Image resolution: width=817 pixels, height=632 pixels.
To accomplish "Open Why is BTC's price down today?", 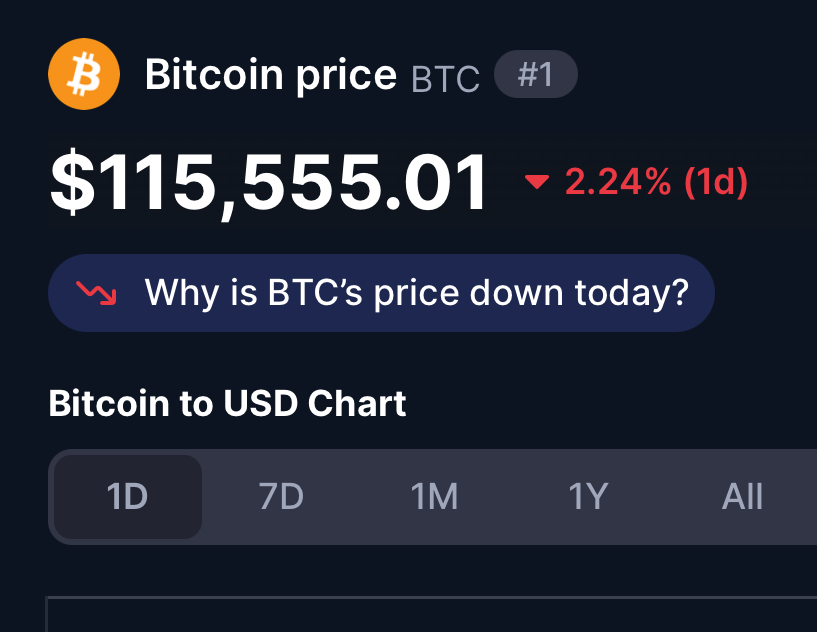I will pyautogui.click(x=381, y=293).
